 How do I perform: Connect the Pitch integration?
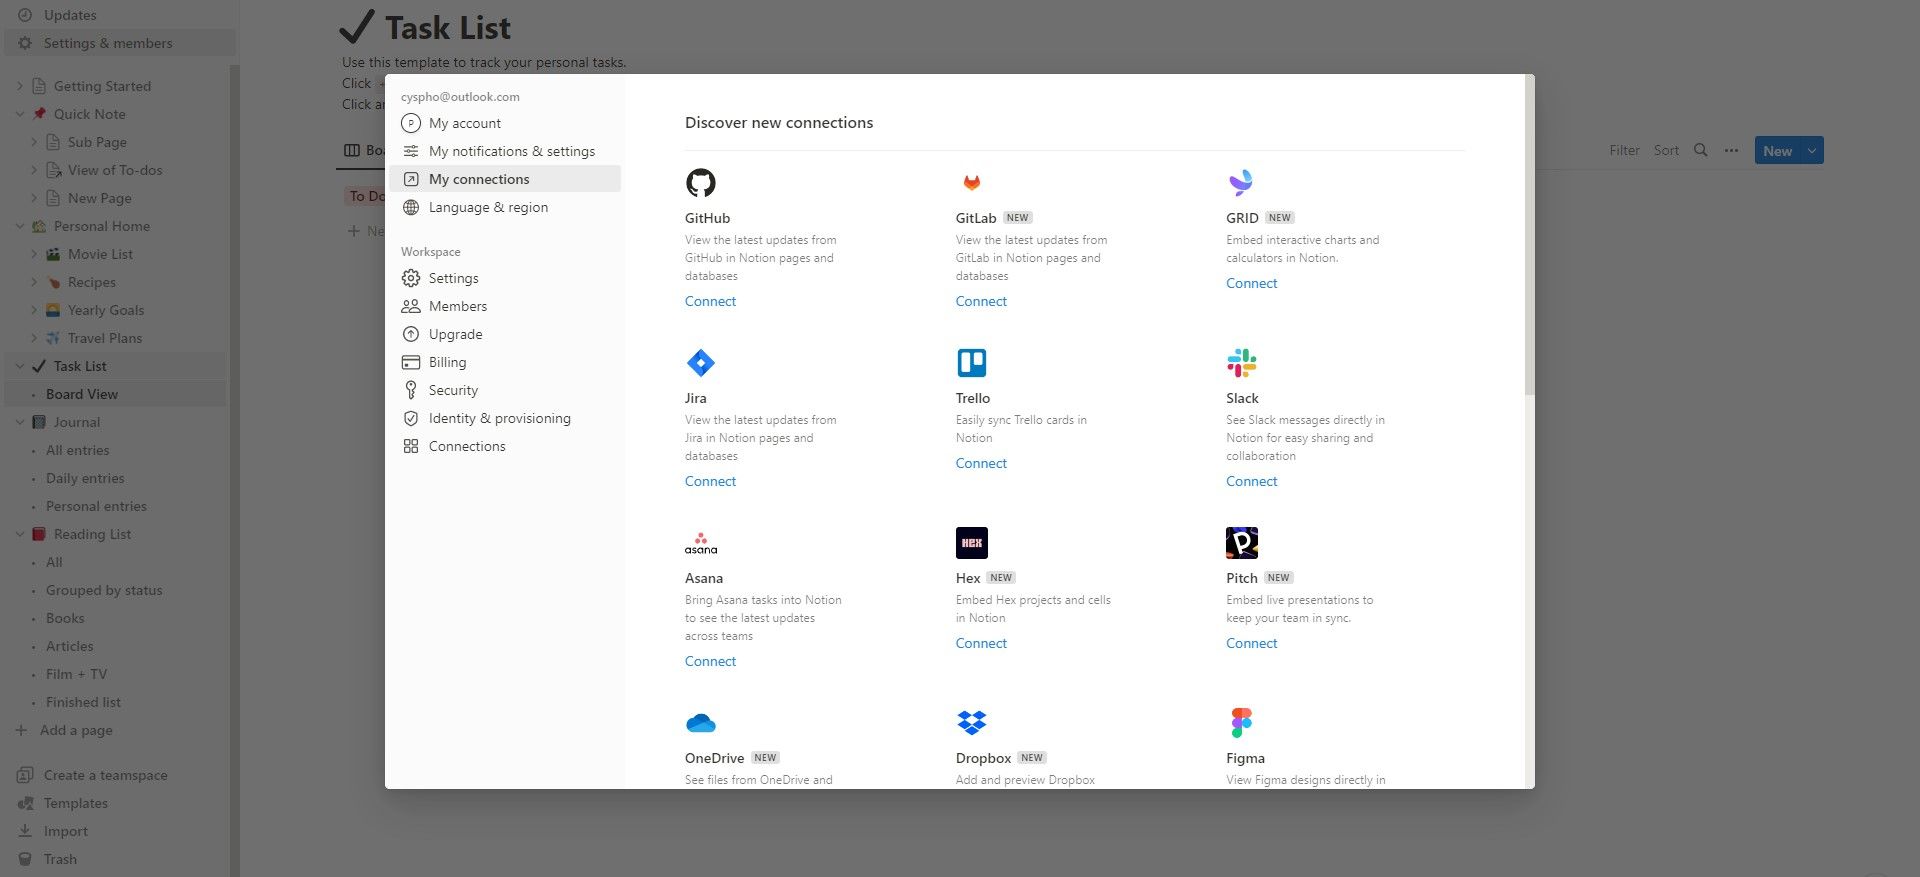(x=1252, y=643)
